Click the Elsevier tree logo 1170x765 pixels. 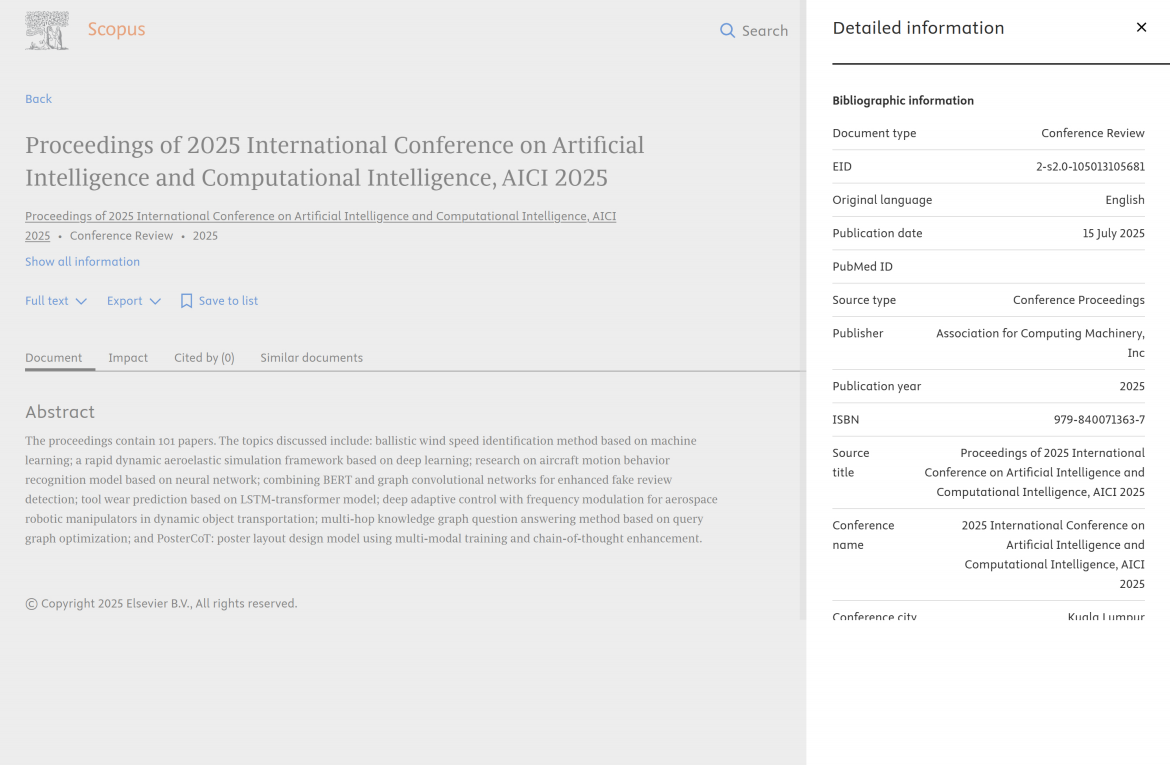click(47, 30)
